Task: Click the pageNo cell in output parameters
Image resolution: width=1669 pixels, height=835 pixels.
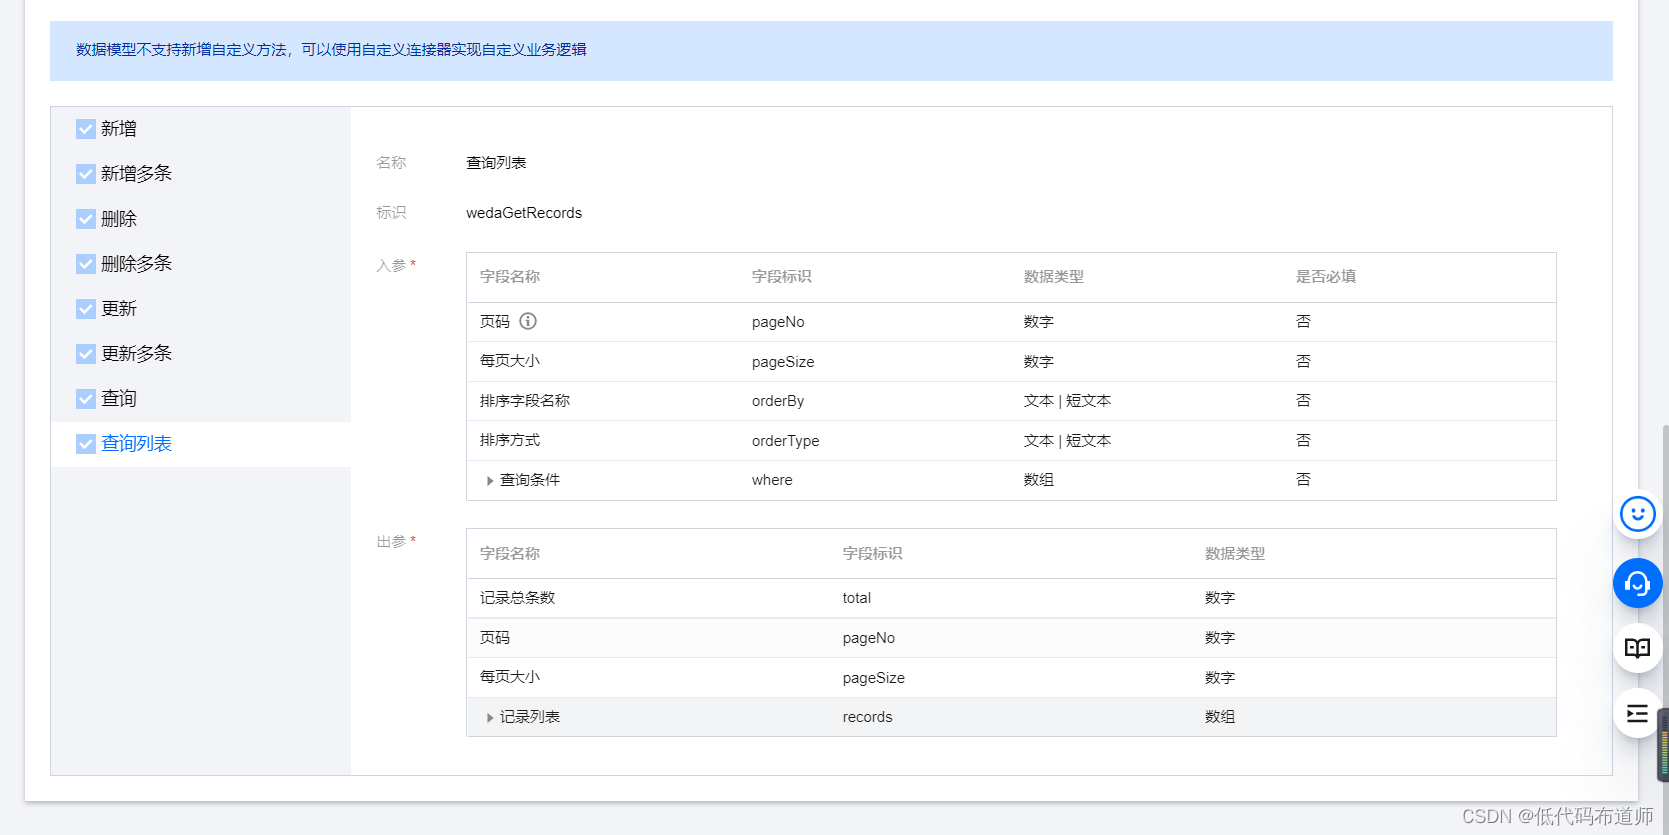Action: pyautogui.click(x=869, y=638)
